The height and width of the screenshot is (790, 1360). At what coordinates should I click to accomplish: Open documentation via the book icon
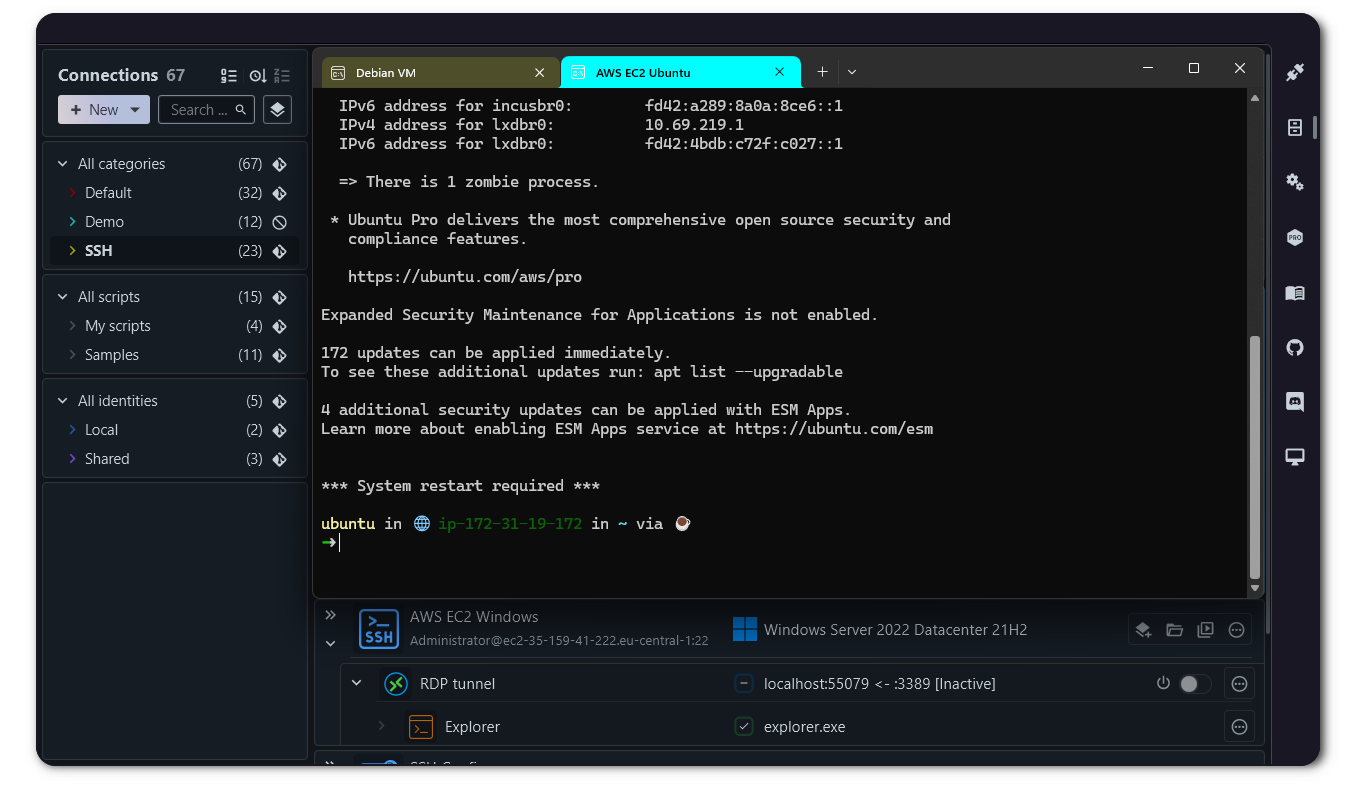(1295, 293)
